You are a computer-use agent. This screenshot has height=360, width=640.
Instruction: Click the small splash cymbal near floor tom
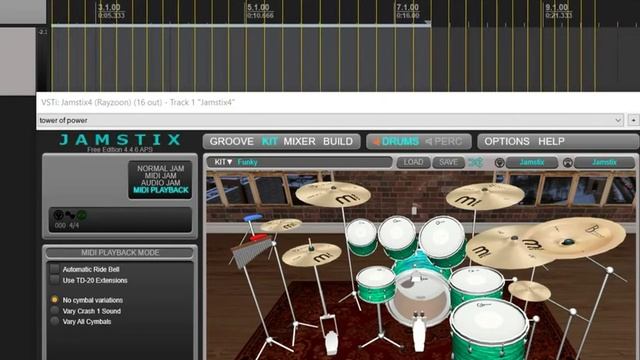click(x=529, y=291)
